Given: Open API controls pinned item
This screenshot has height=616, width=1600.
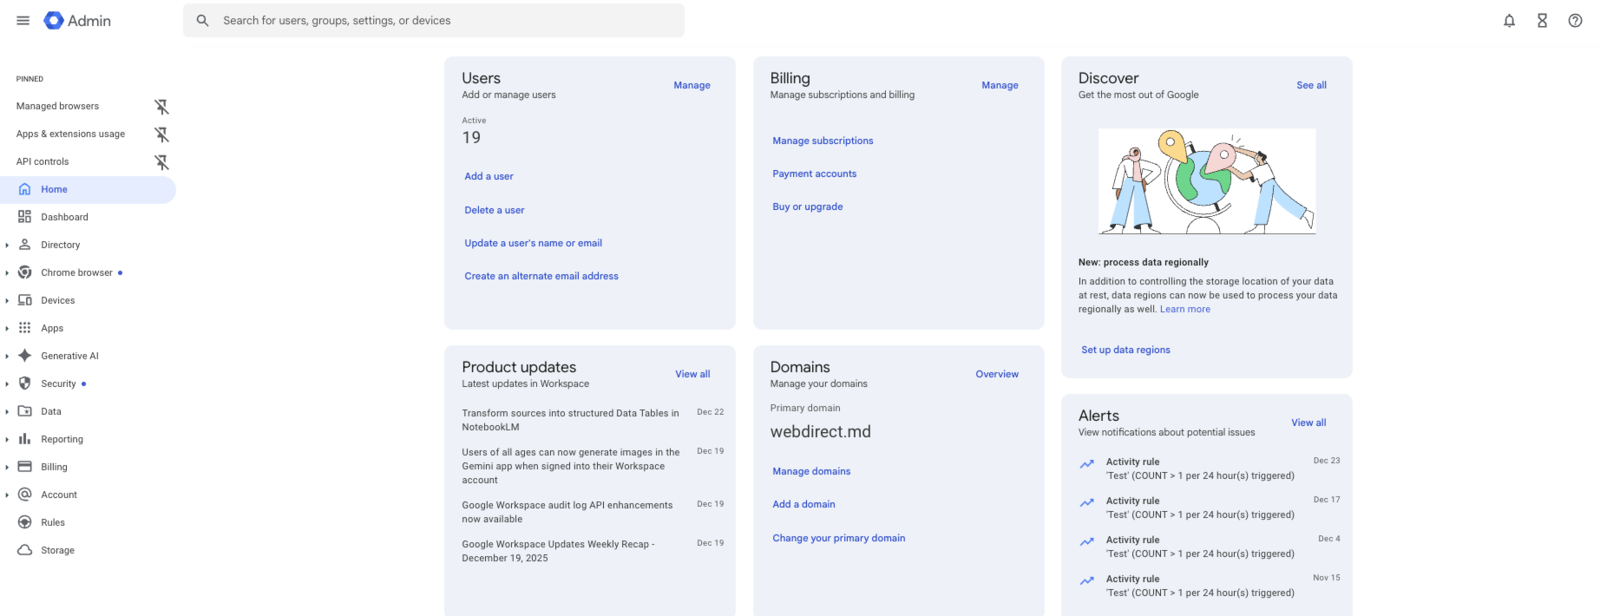Looking at the screenshot, I should point(42,162).
